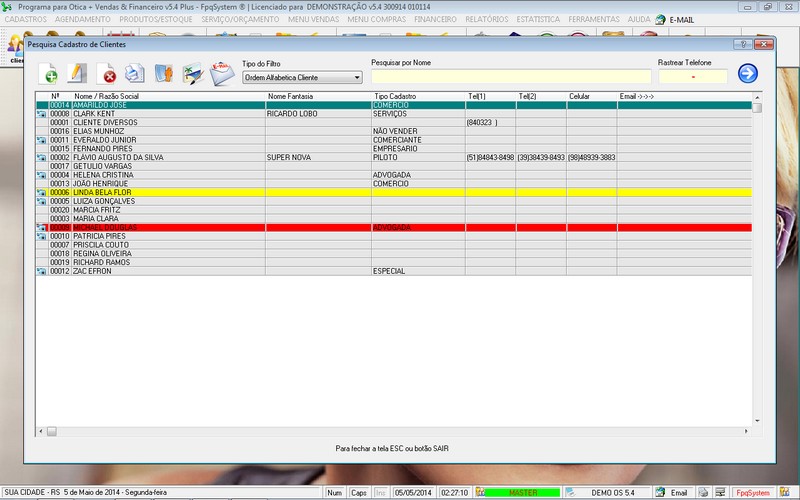Select the GETULIO VARGAS row
The width and height of the screenshot is (800, 500).
(x=394, y=166)
